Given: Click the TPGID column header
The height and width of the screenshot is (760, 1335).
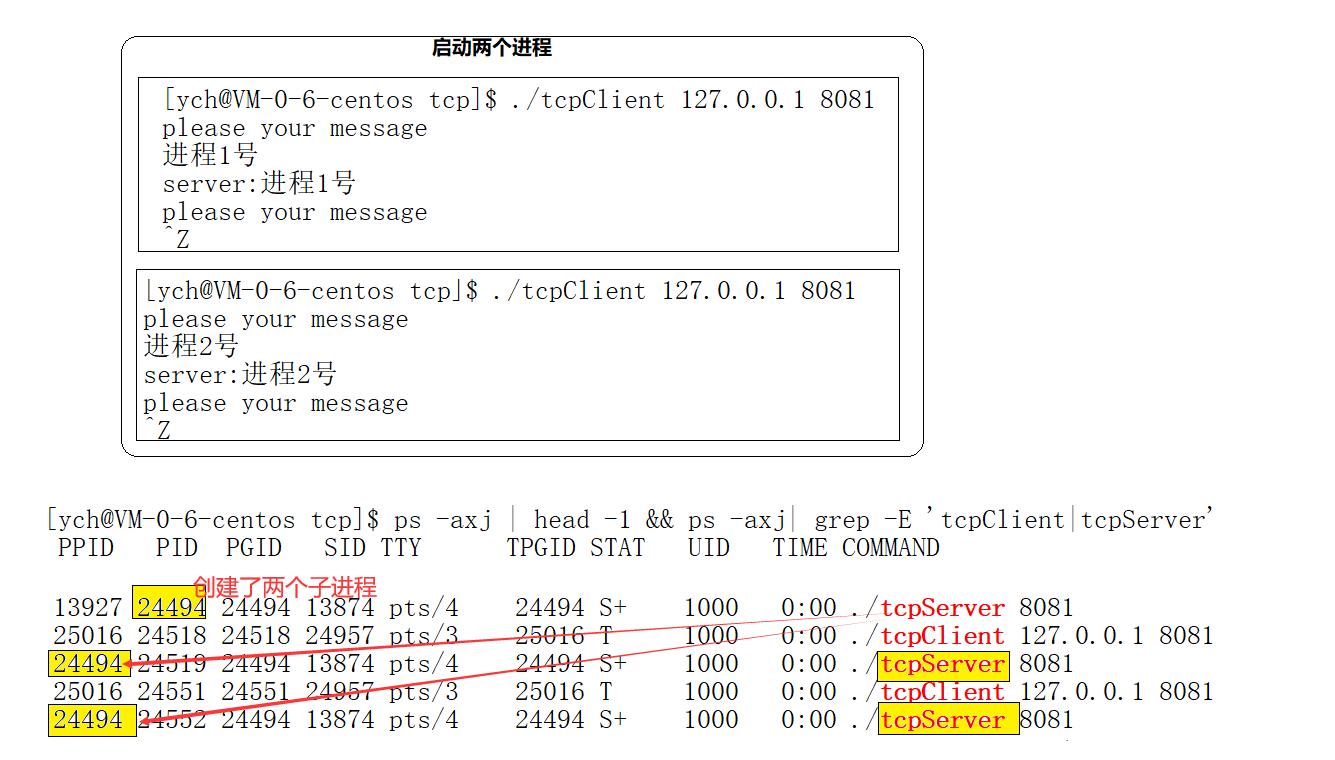Looking at the screenshot, I should point(541,548).
